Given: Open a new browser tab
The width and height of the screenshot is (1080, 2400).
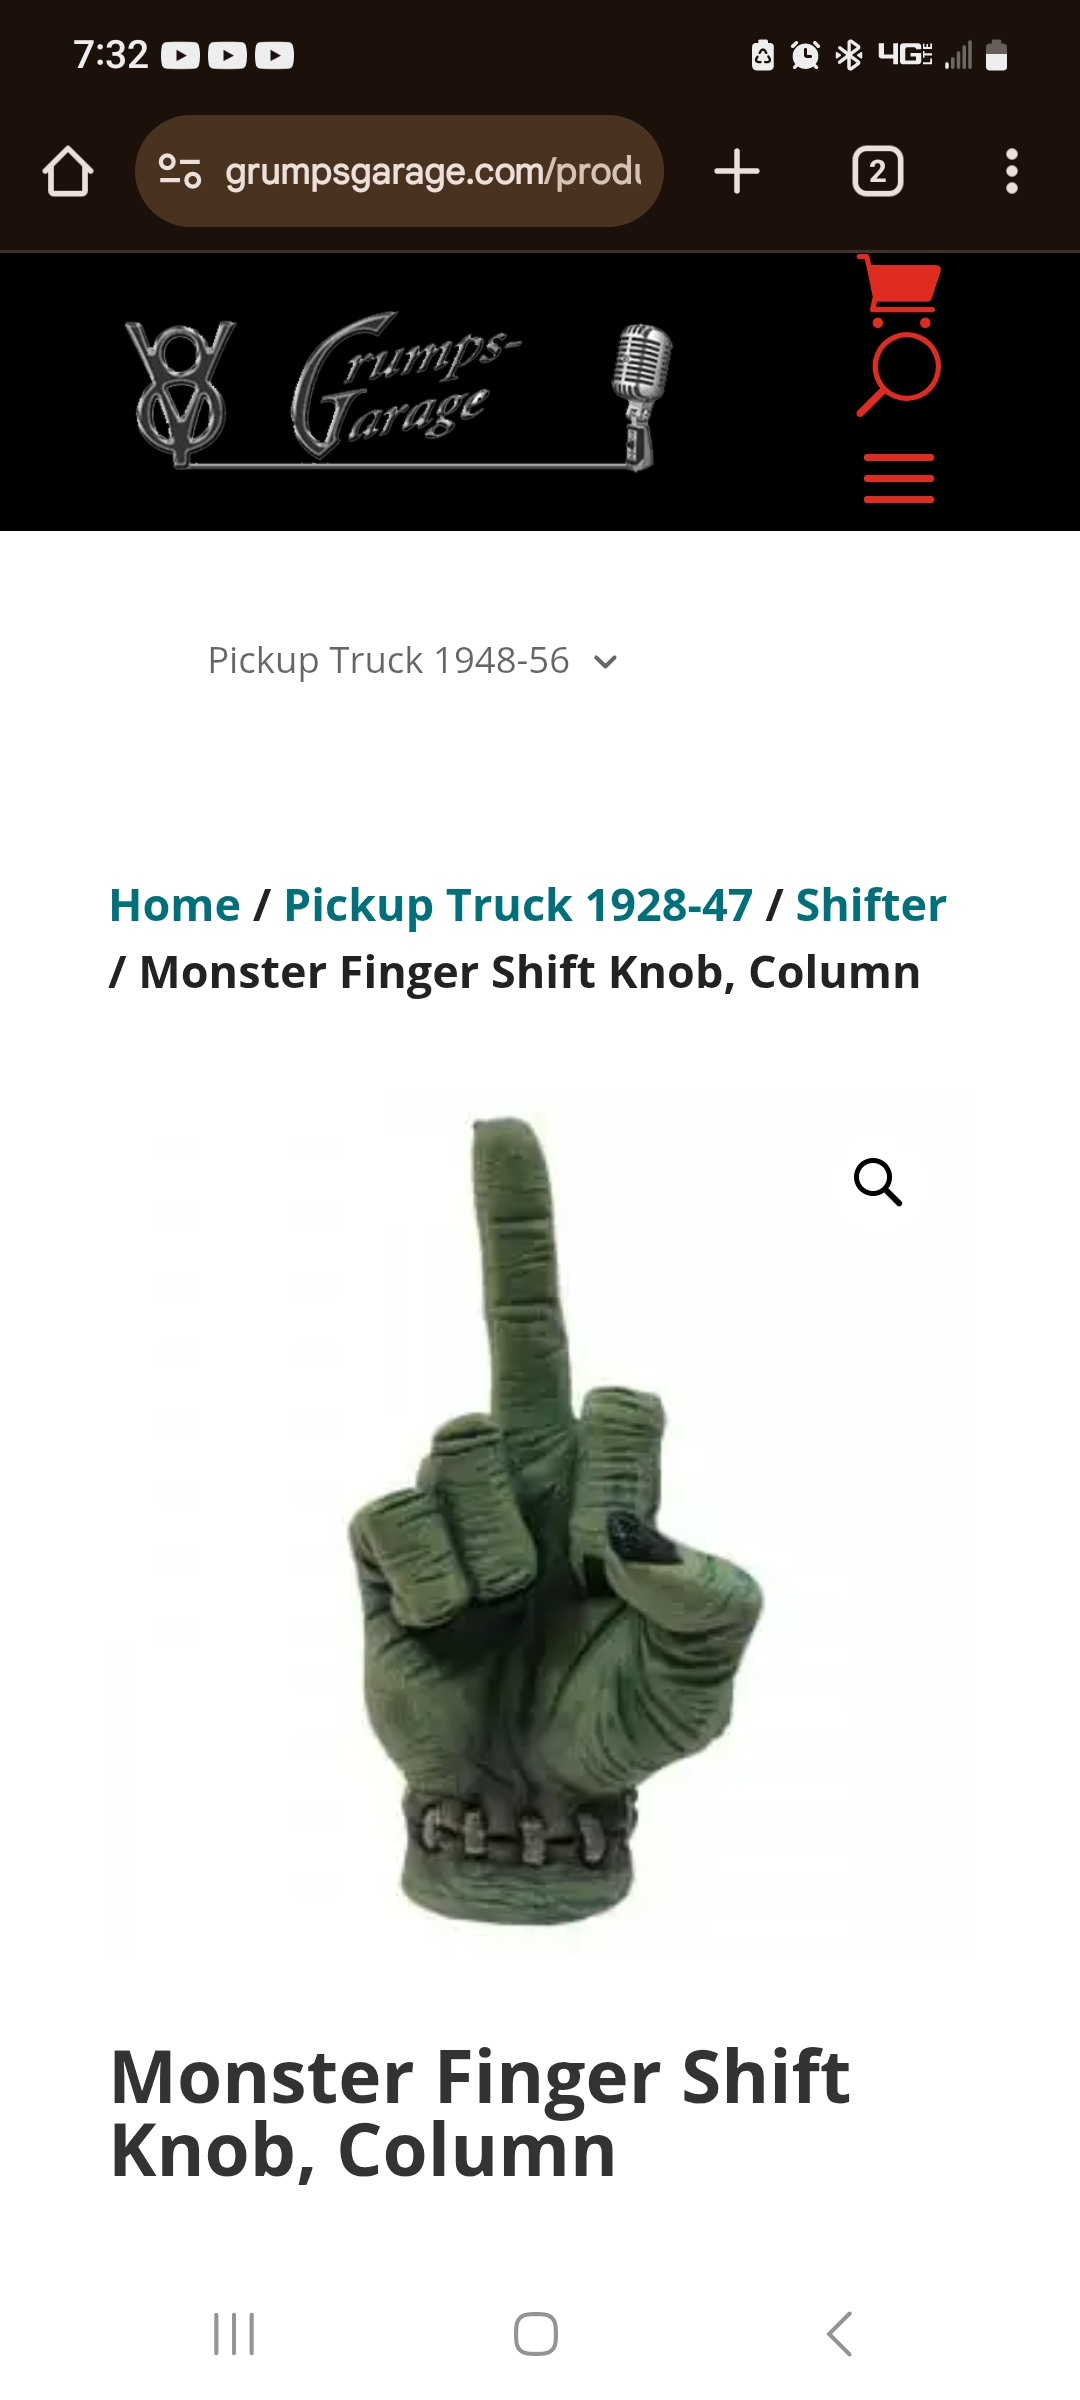Looking at the screenshot, I should pyautogui.click(x=737, y=171).
